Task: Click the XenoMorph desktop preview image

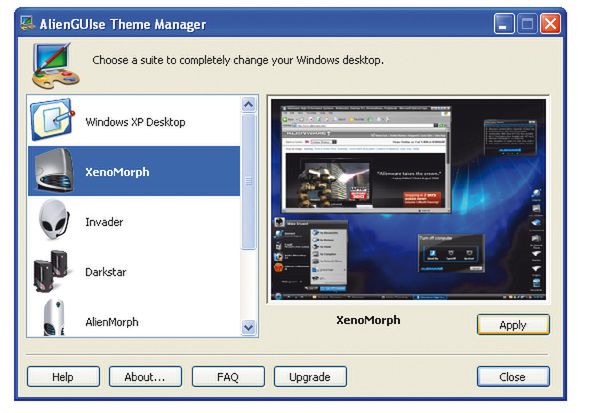Action: (x=408, y=199)
